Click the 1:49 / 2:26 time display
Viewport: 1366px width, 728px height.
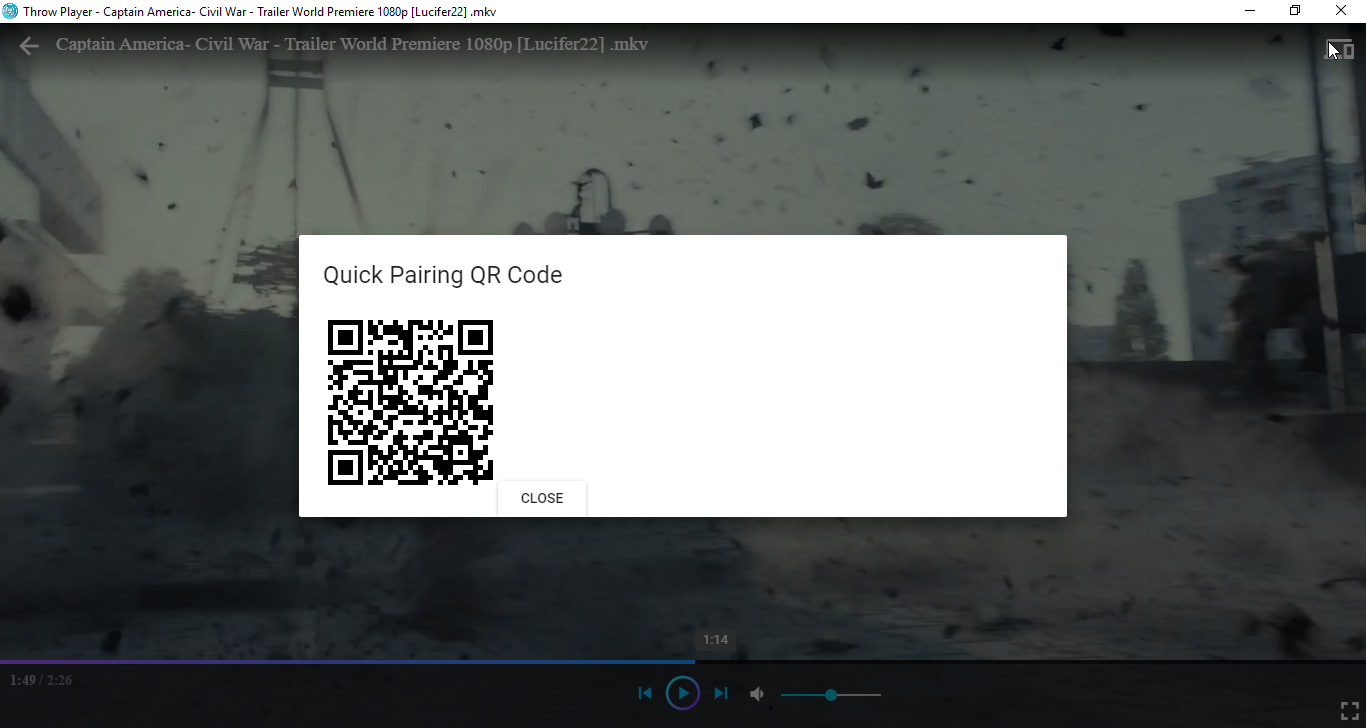tap(41, 681)
